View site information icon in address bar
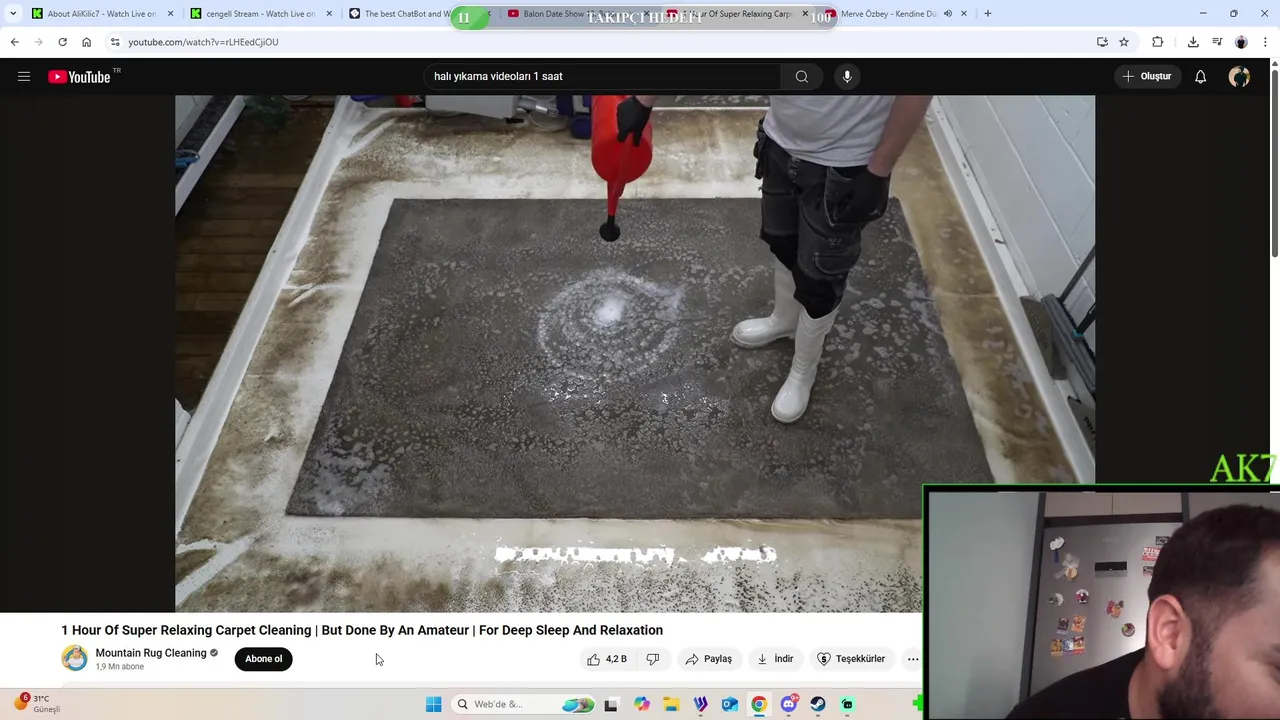The height and width of the screenshot is (720, 1280). (115, 42)
